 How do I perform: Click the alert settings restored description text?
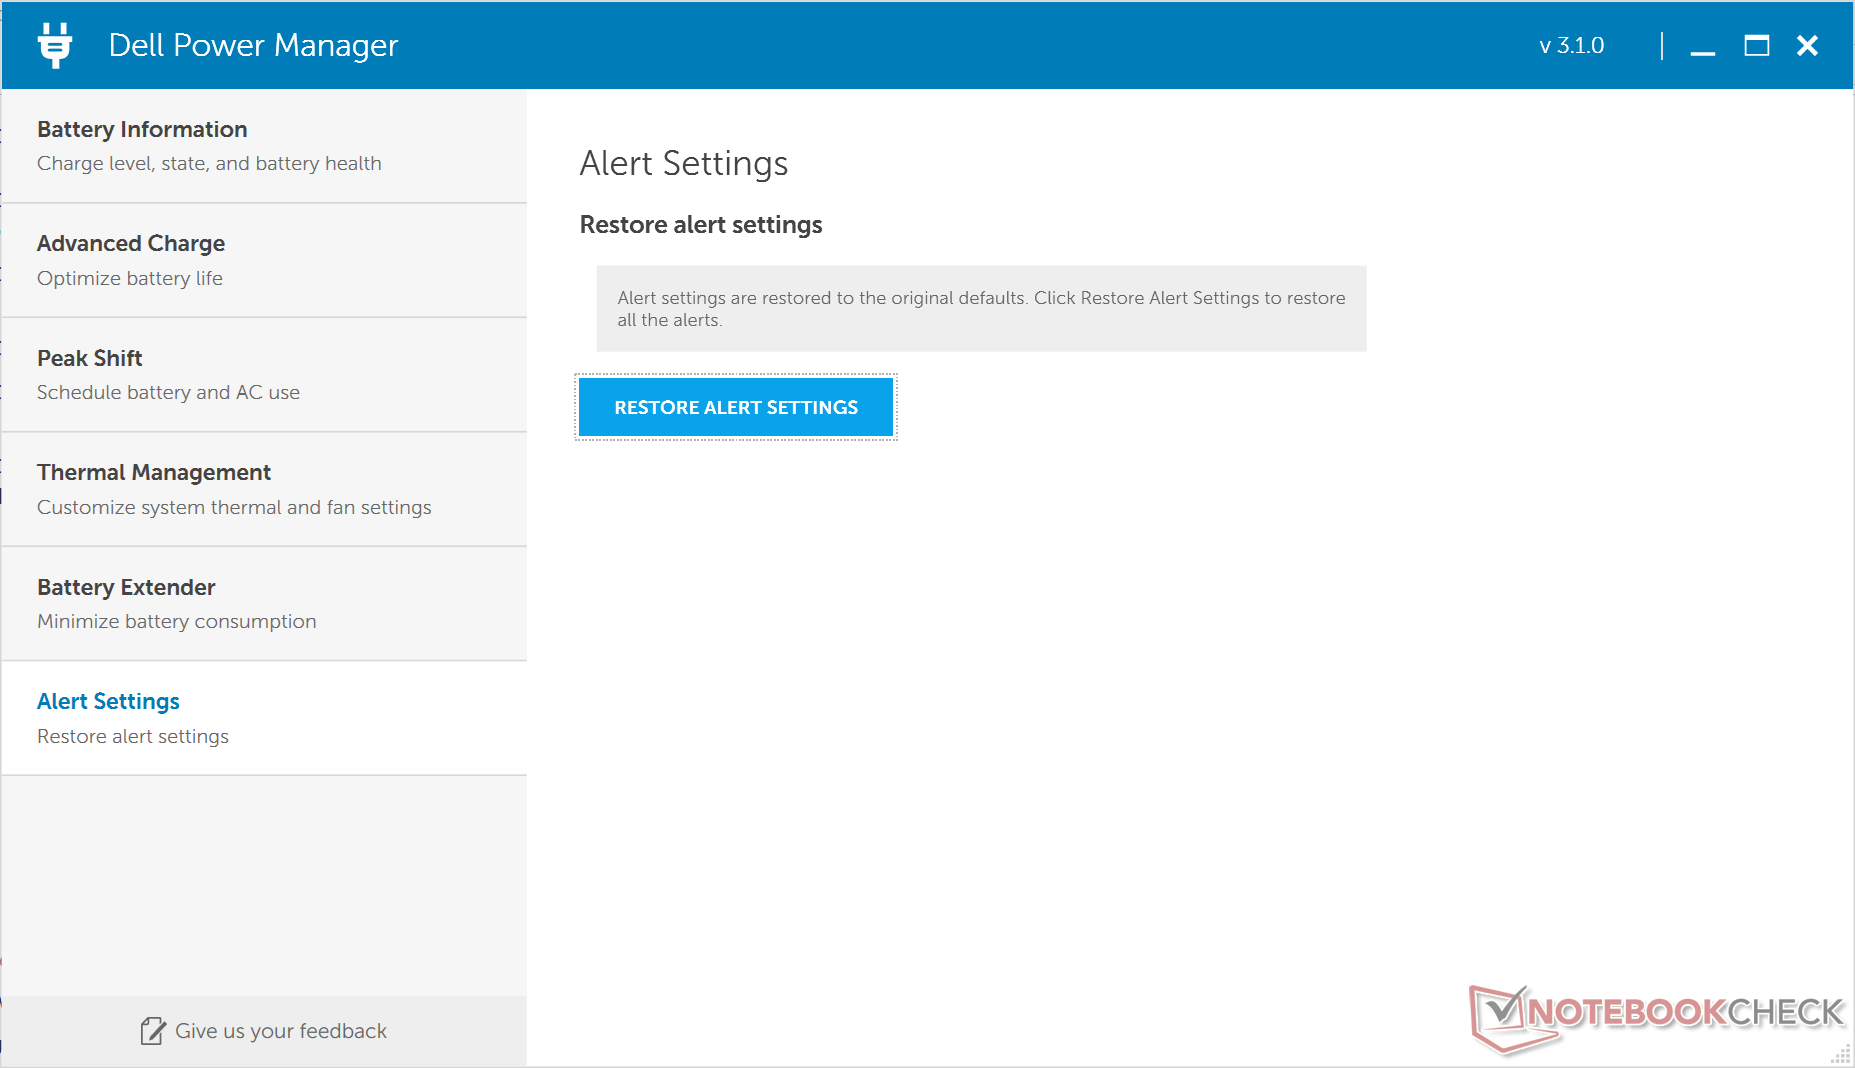[981, 309]
